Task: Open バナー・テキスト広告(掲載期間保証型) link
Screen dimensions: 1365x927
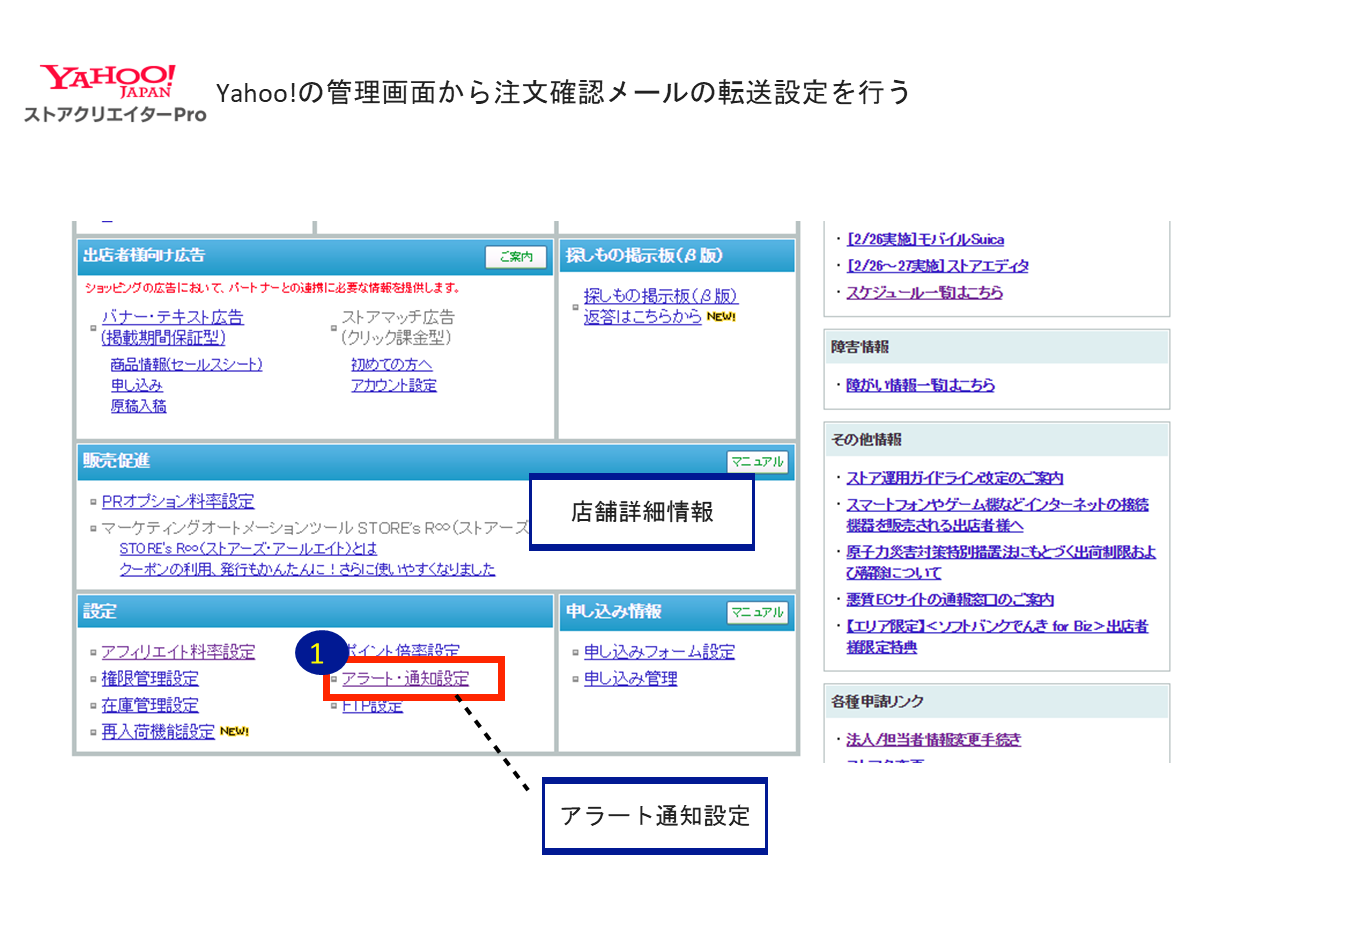Action: tap(172, 327)
